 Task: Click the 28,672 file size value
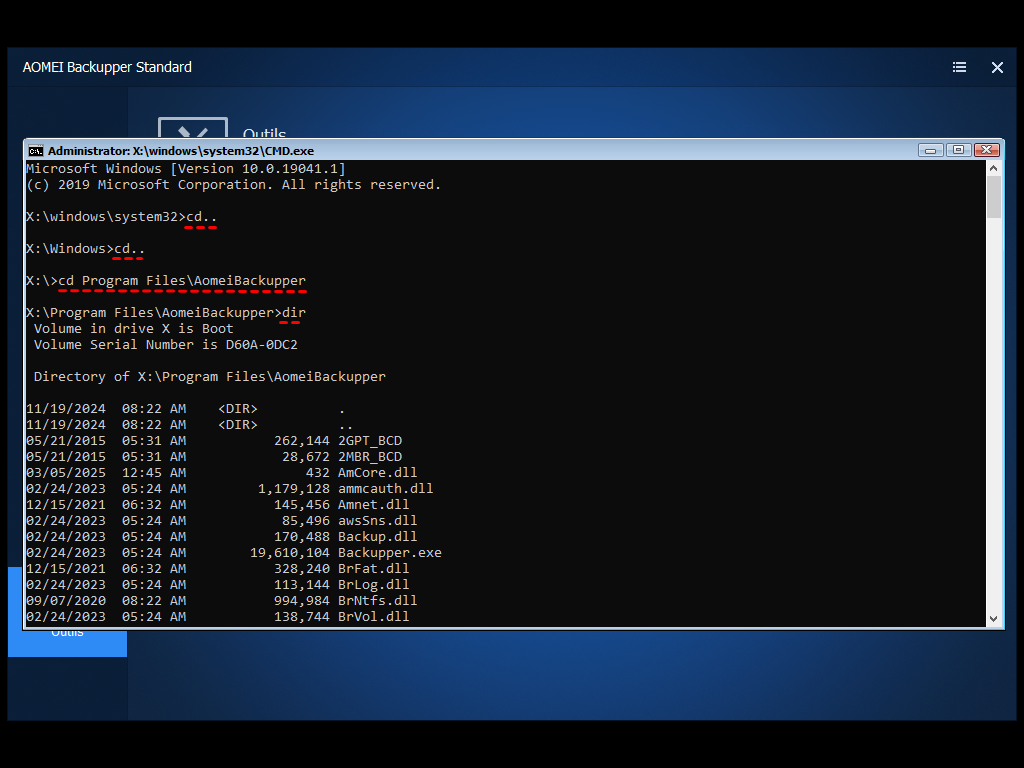pyautogui.click(x=306, y=456)
